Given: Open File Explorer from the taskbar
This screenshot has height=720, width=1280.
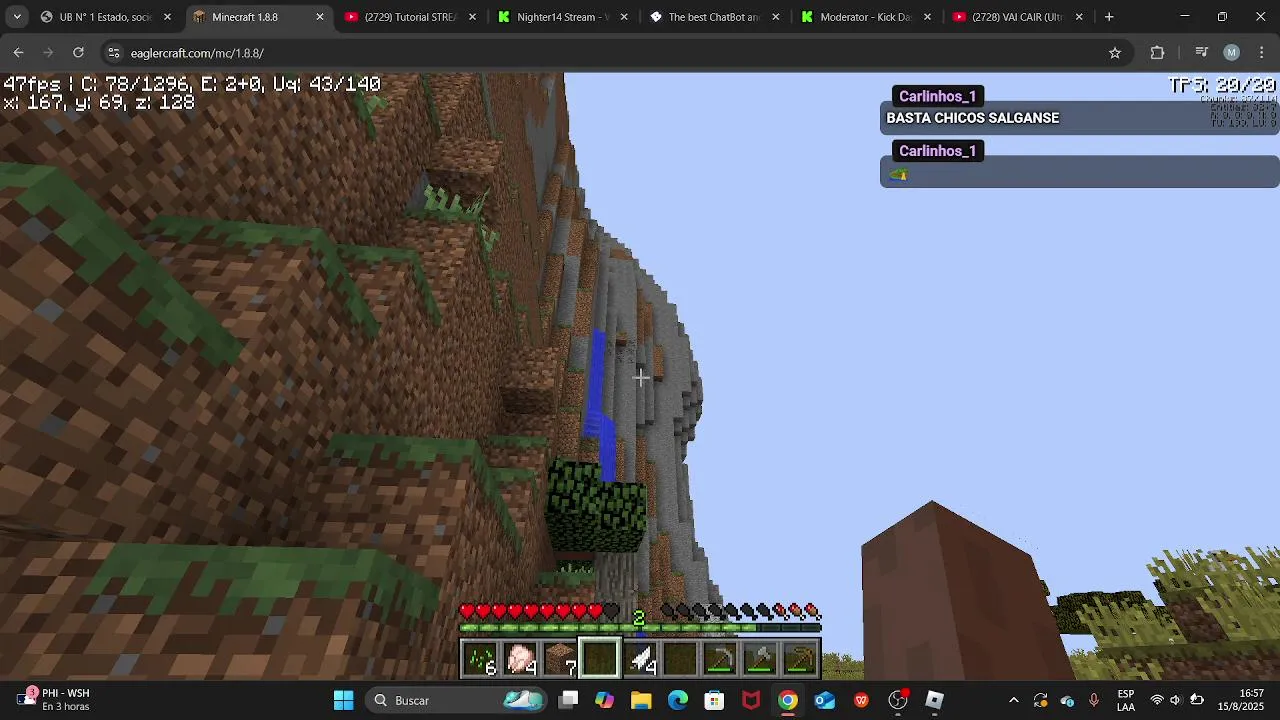Looking at the screenshot, I should pyautogui.click(x=641, y=700).
